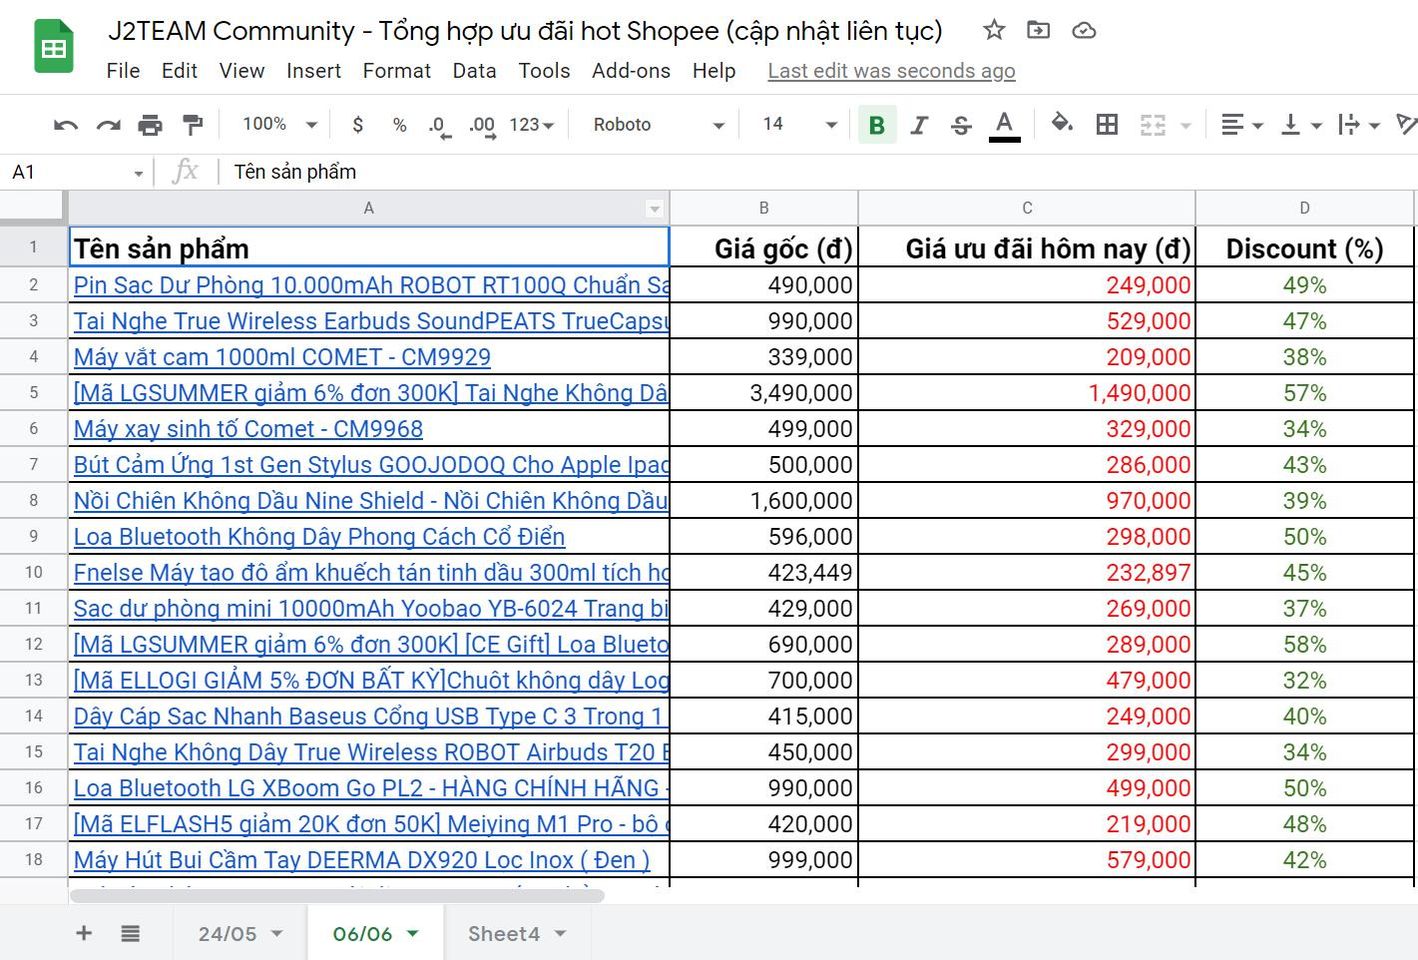Redo the last action

coord(108,125)
